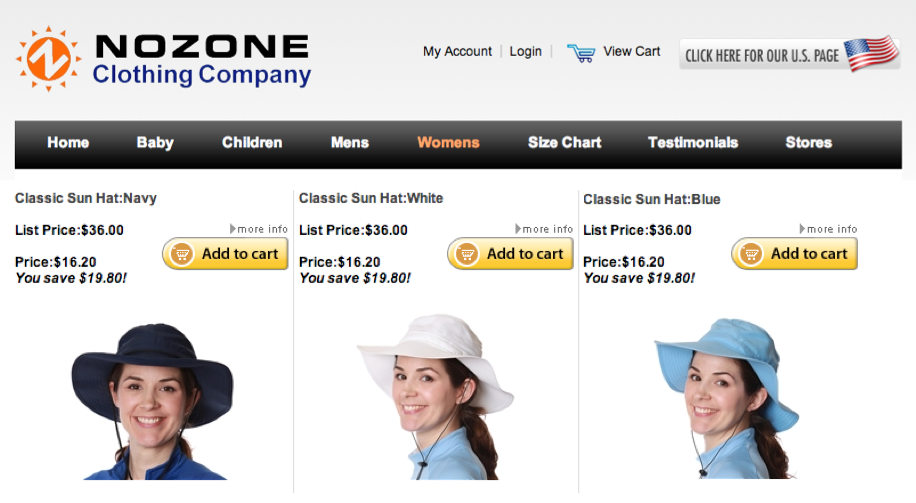Open the My Account link
916x503 pixels.
(457, 51)
